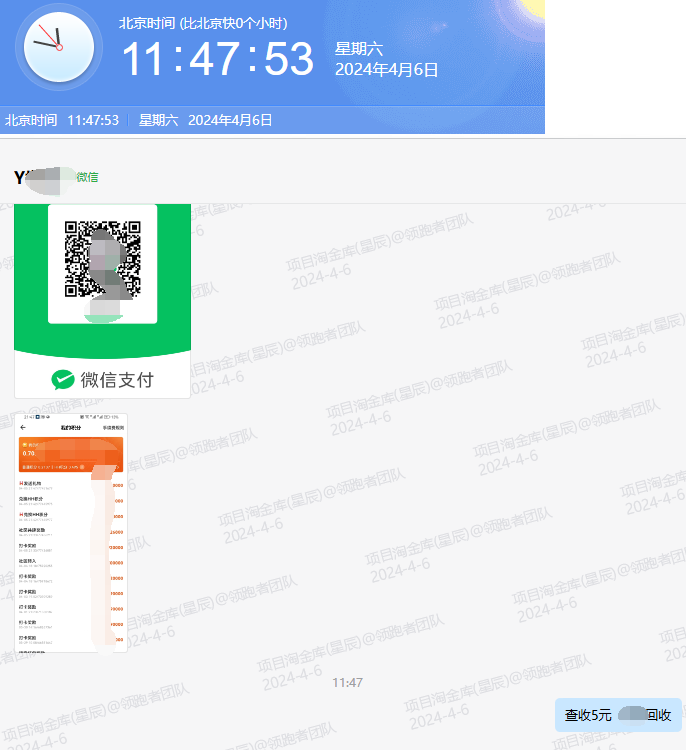Click the large 11:47:53 digital time

tap(218, 58)
